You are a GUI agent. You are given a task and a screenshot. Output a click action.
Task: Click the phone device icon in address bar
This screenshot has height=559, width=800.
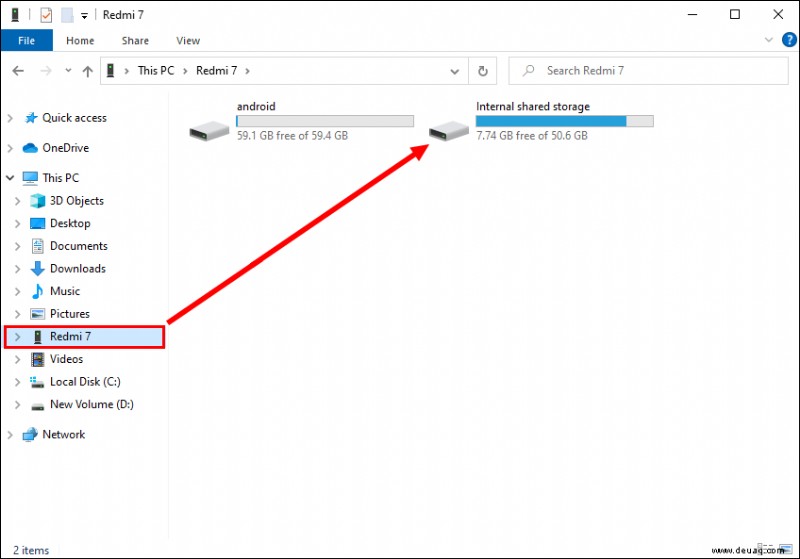[x=110, y=70]
